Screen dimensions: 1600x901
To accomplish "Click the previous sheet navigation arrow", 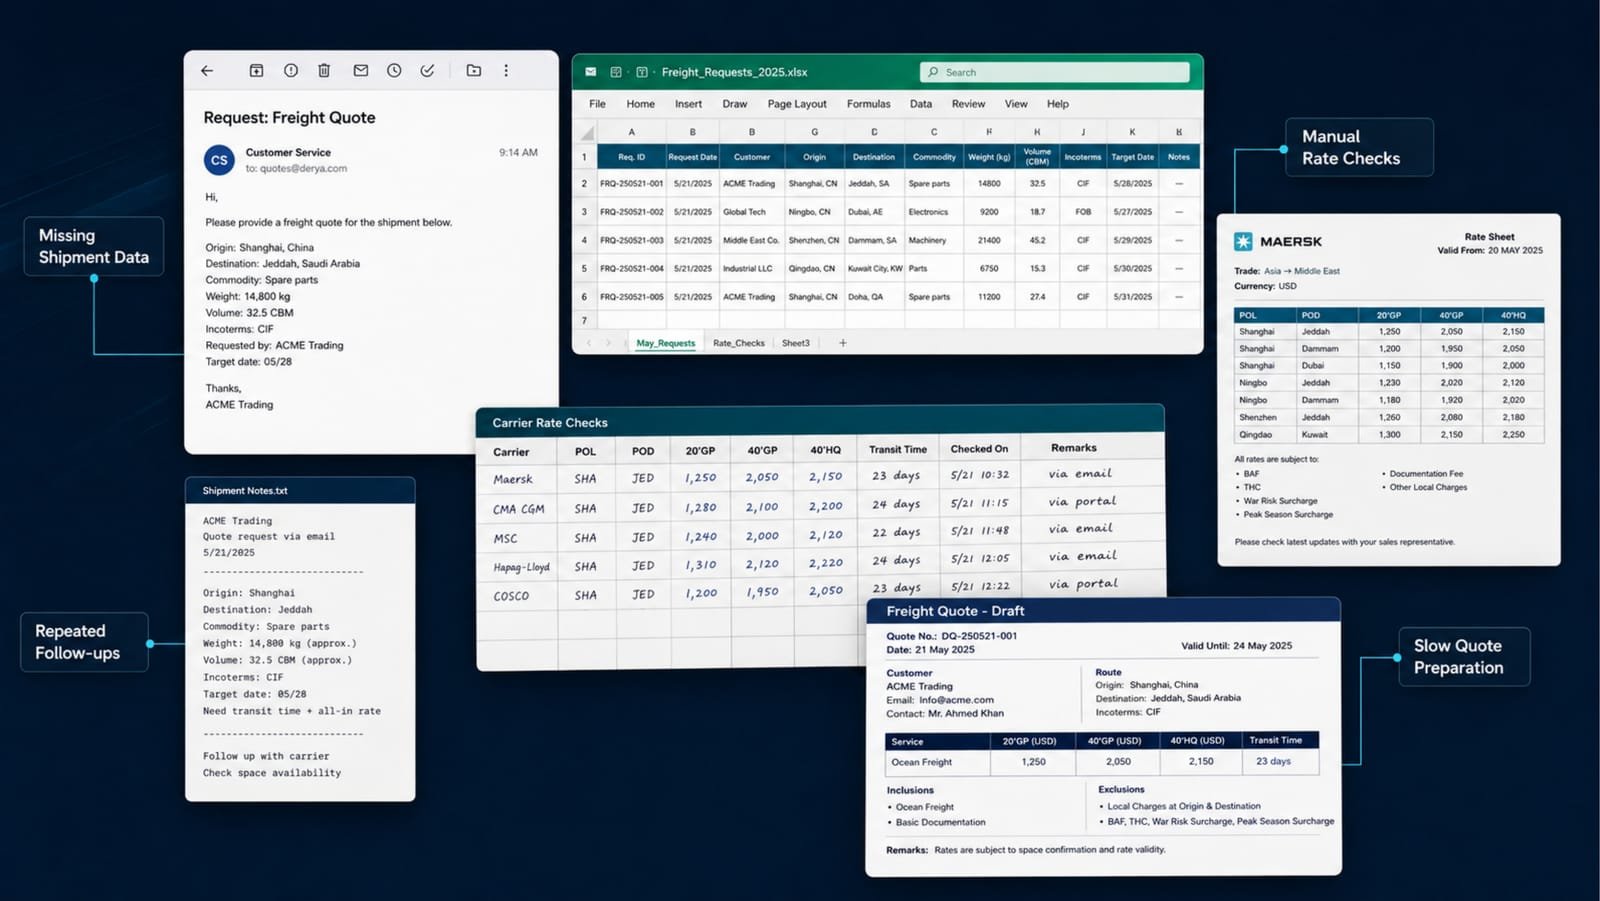I will click(x=589, y=343).
